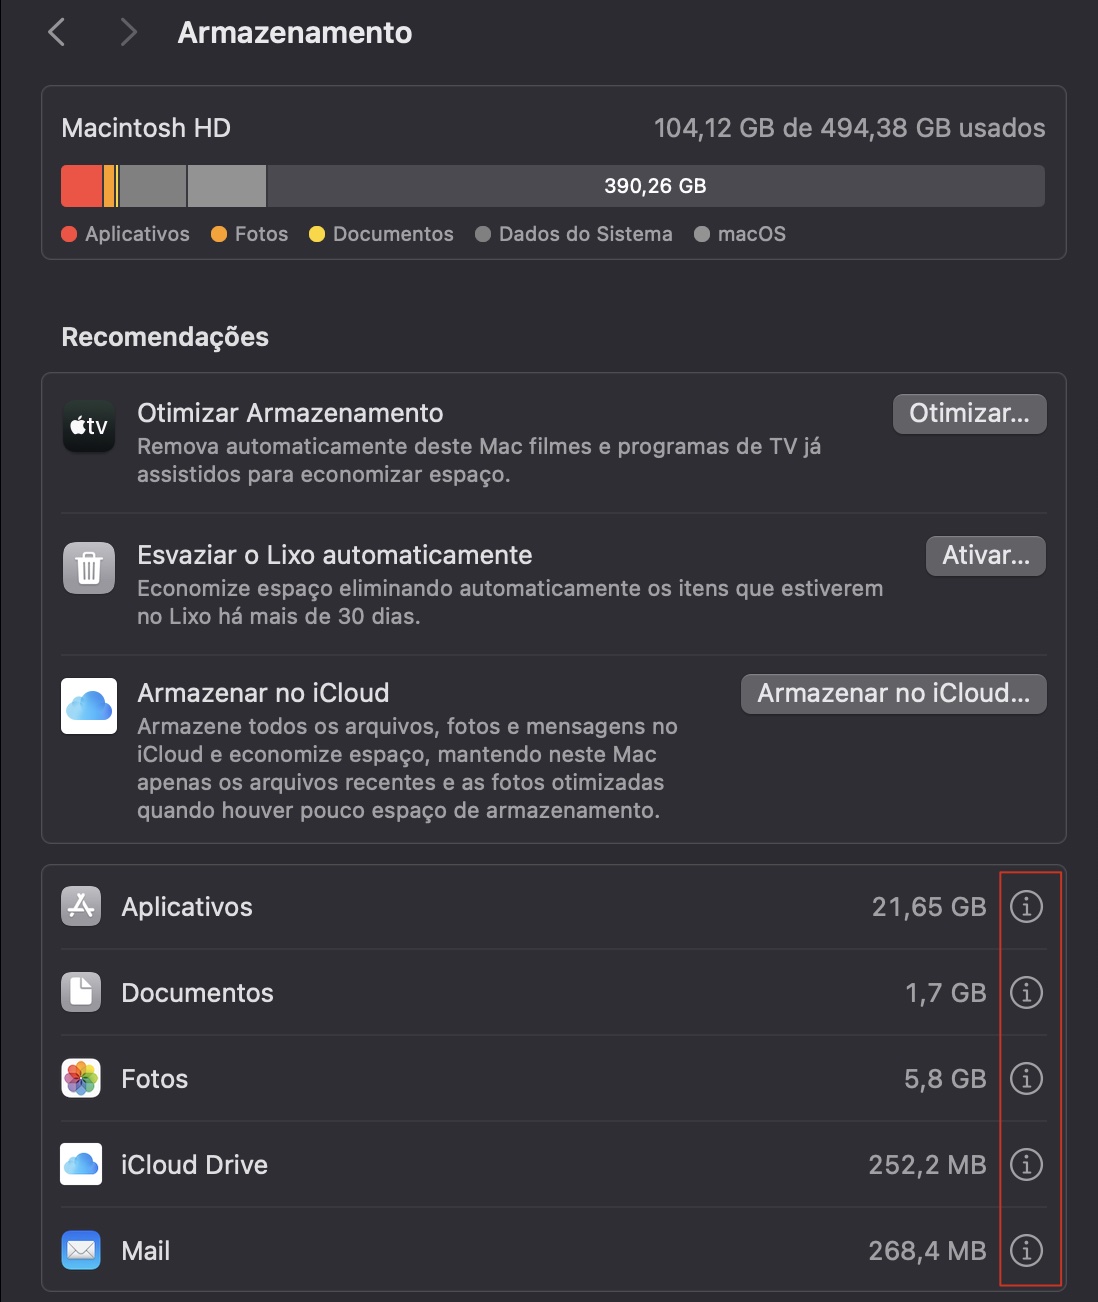This screenshot has width=1098, height=1302.
Task: Click the Documentos file icon
Action: pyautogui.click(x=80, y=992)
